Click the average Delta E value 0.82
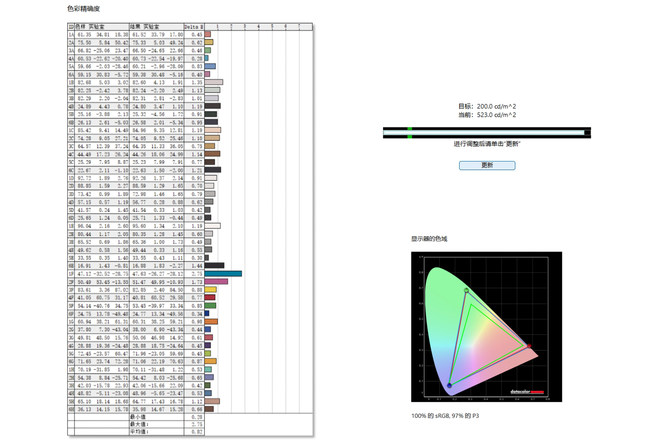670x447 pixels. (197, 432)
